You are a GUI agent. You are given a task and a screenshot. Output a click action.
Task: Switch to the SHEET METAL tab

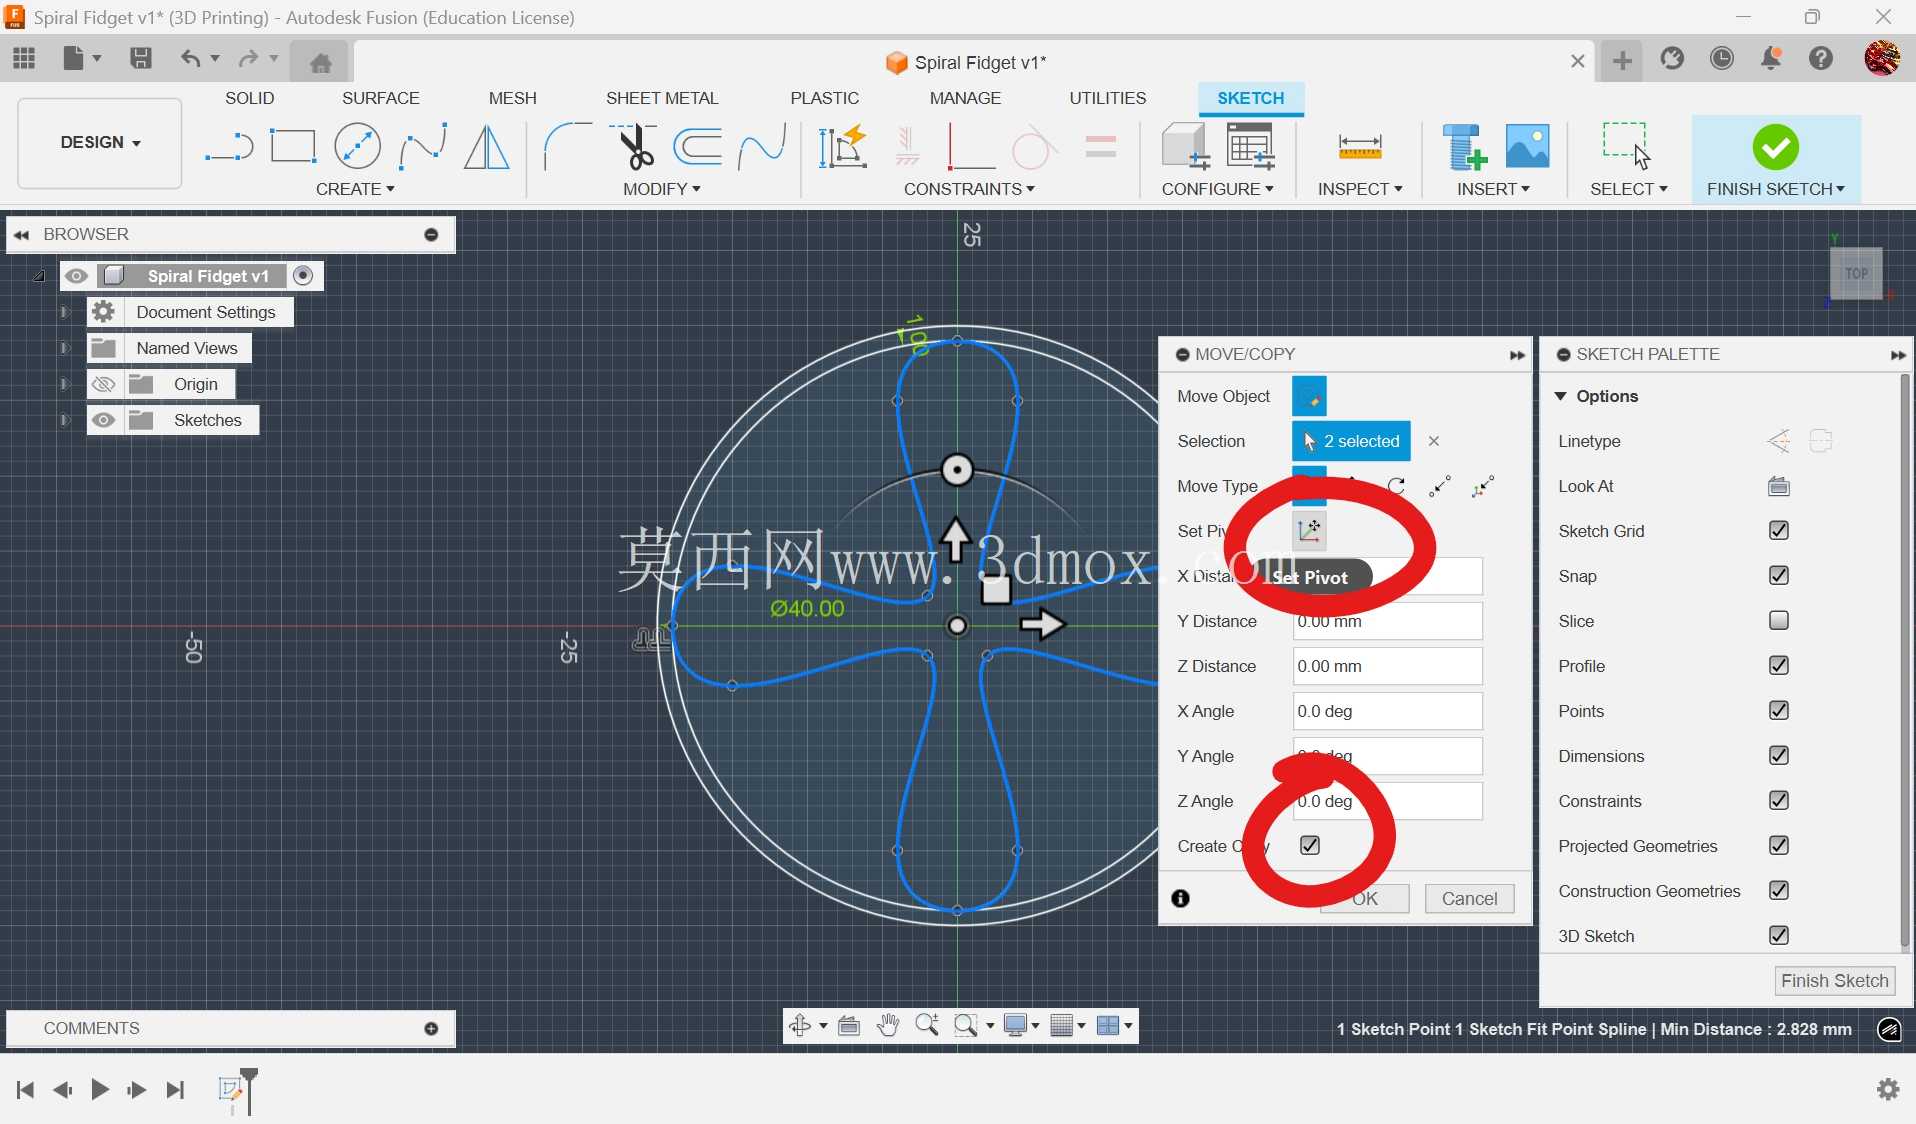[662, 98]
